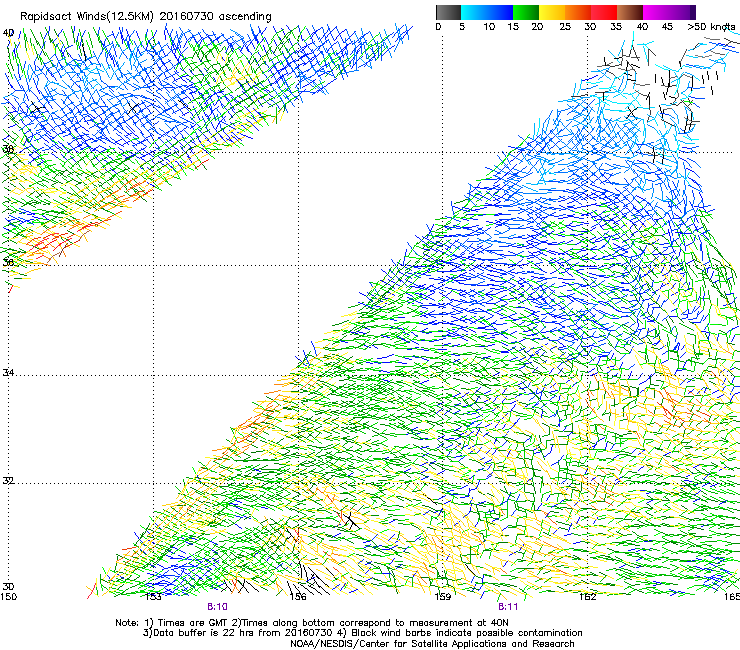Screen dimensions: 740x650
Task: Click the NOAA/NESDIS credit line
Action: click(432, 644)
